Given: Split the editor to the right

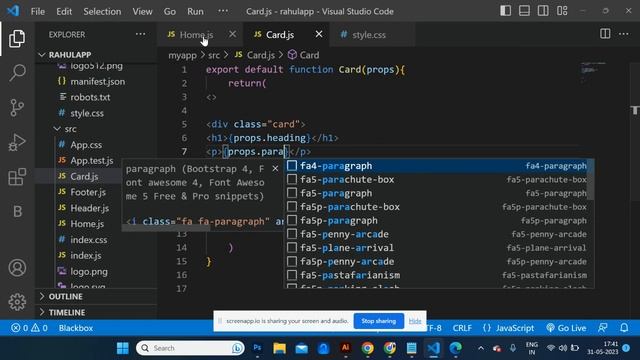Looking at the screenshot, I should click(605, 34).
